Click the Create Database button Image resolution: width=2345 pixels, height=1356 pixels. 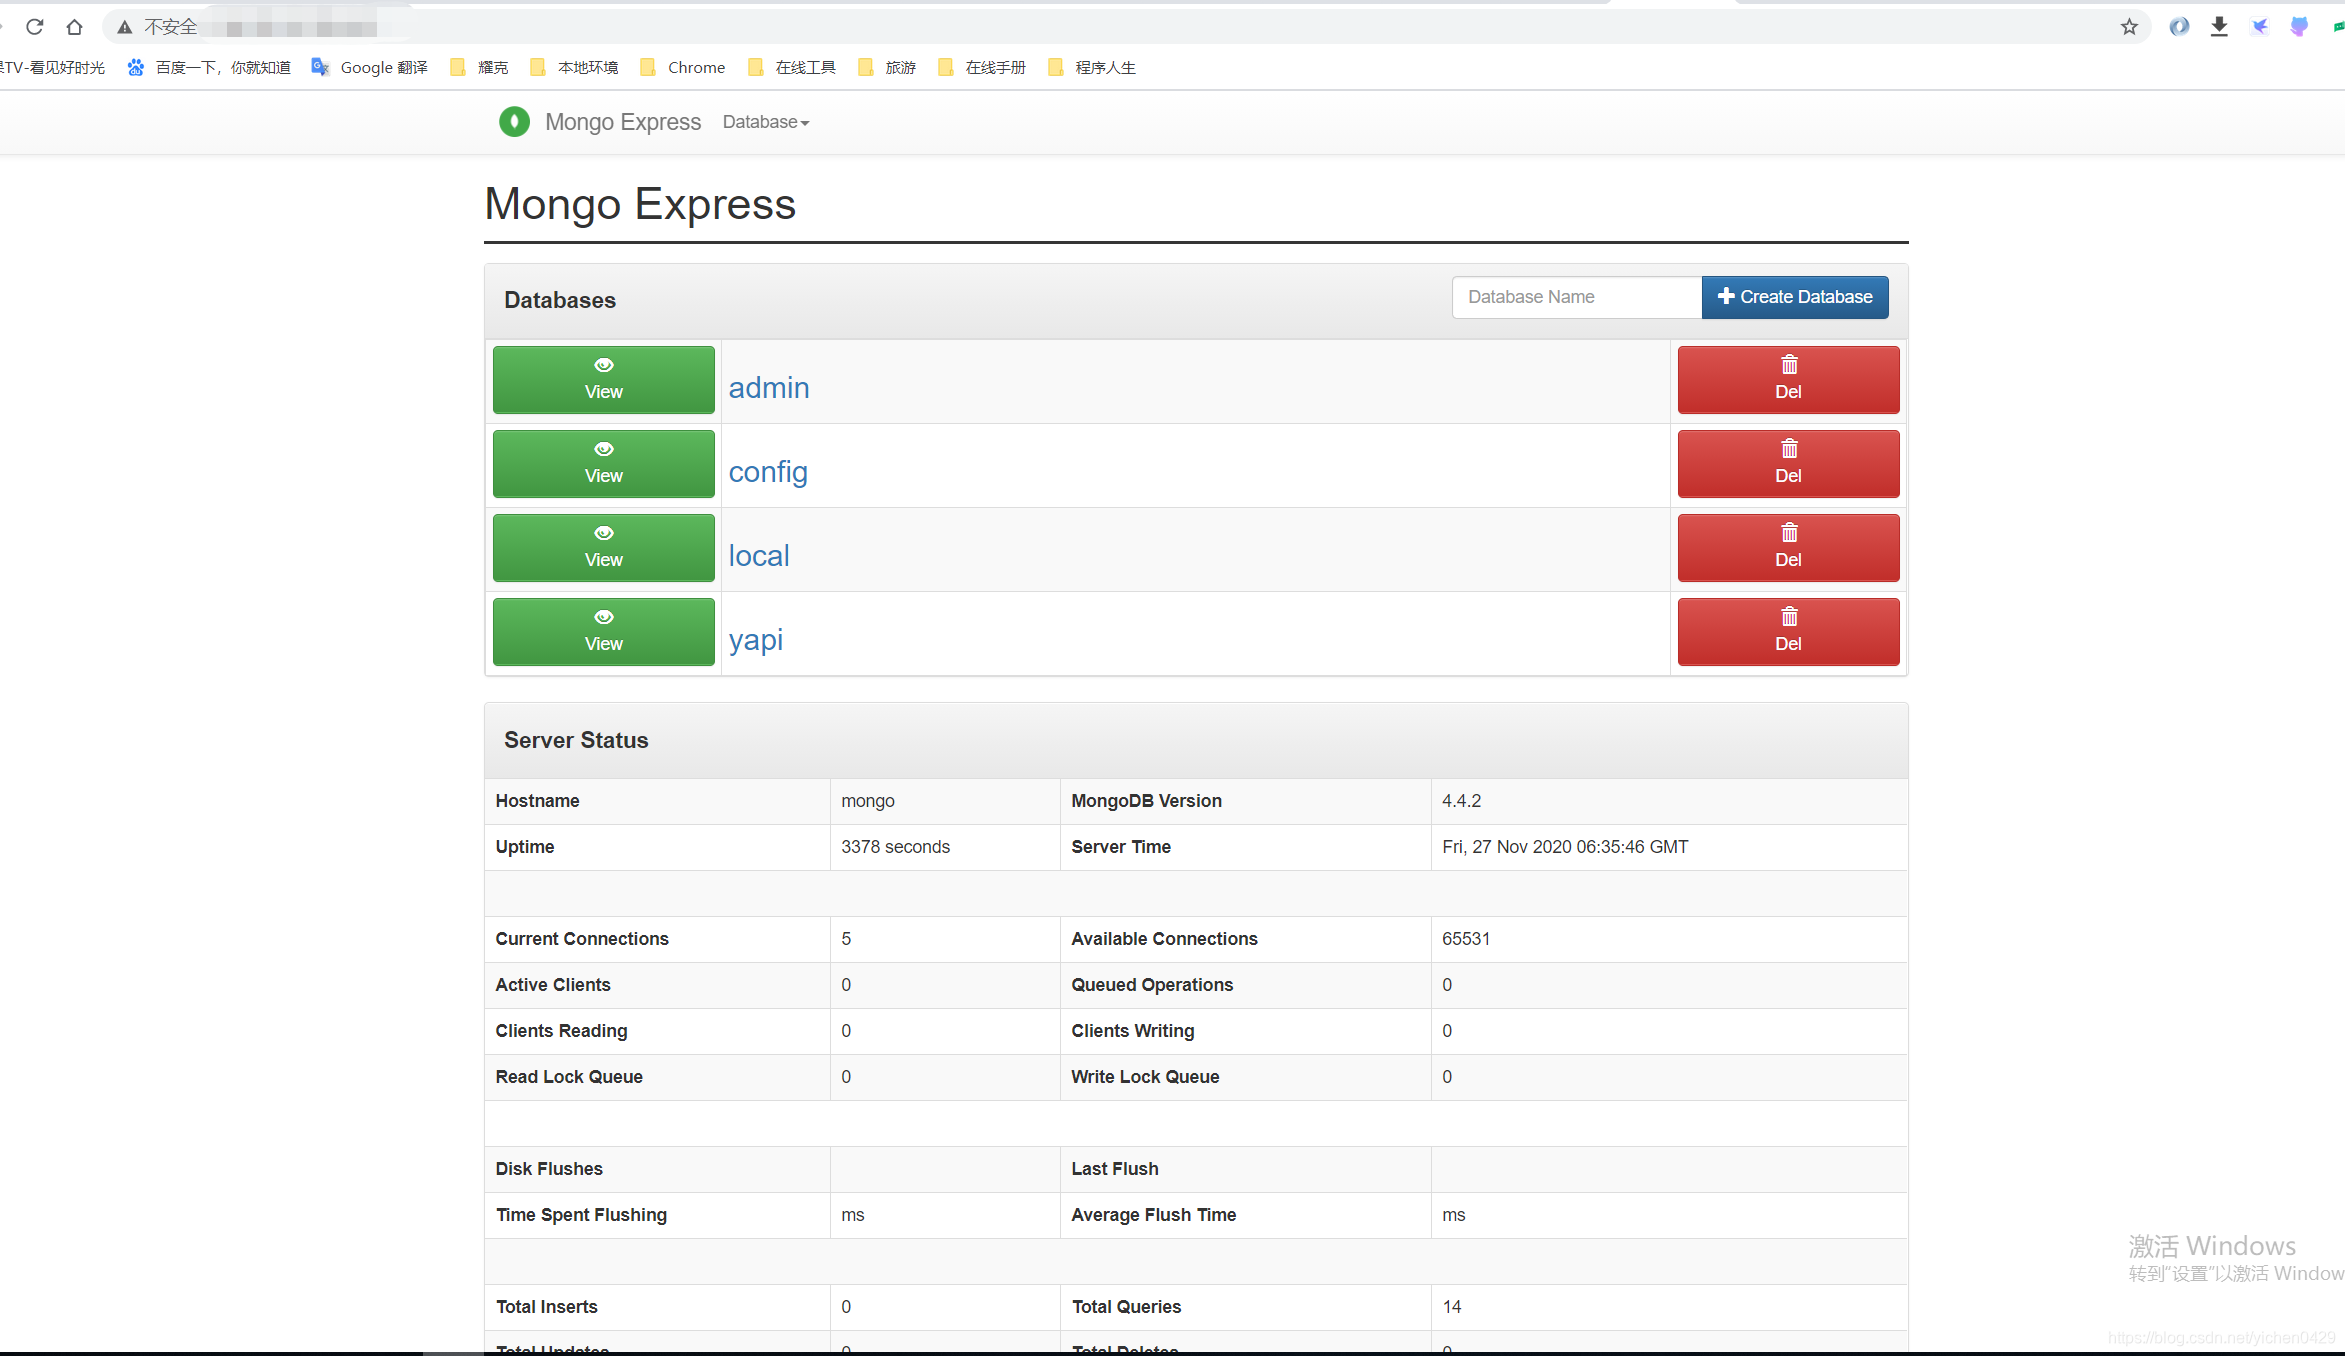(x=1795, y=297)
